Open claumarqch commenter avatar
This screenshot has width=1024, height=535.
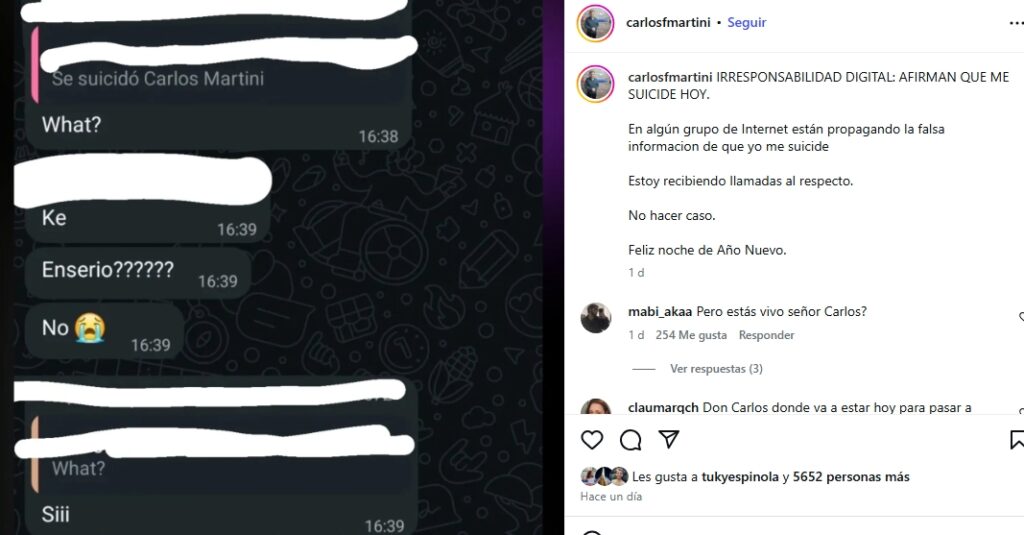[x=596, y=406]
